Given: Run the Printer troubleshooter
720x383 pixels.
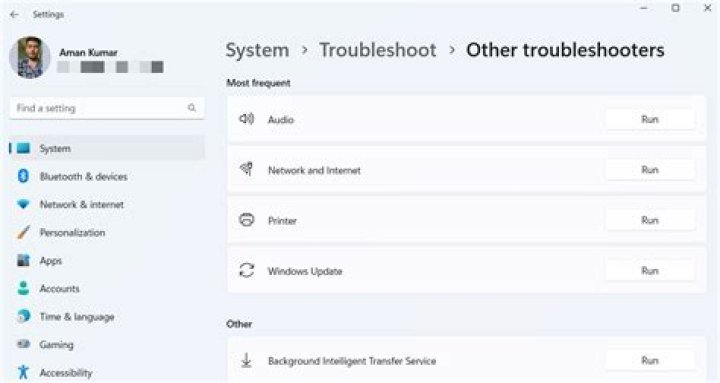Looking at the screenshot, I should (x=650, y=220).
